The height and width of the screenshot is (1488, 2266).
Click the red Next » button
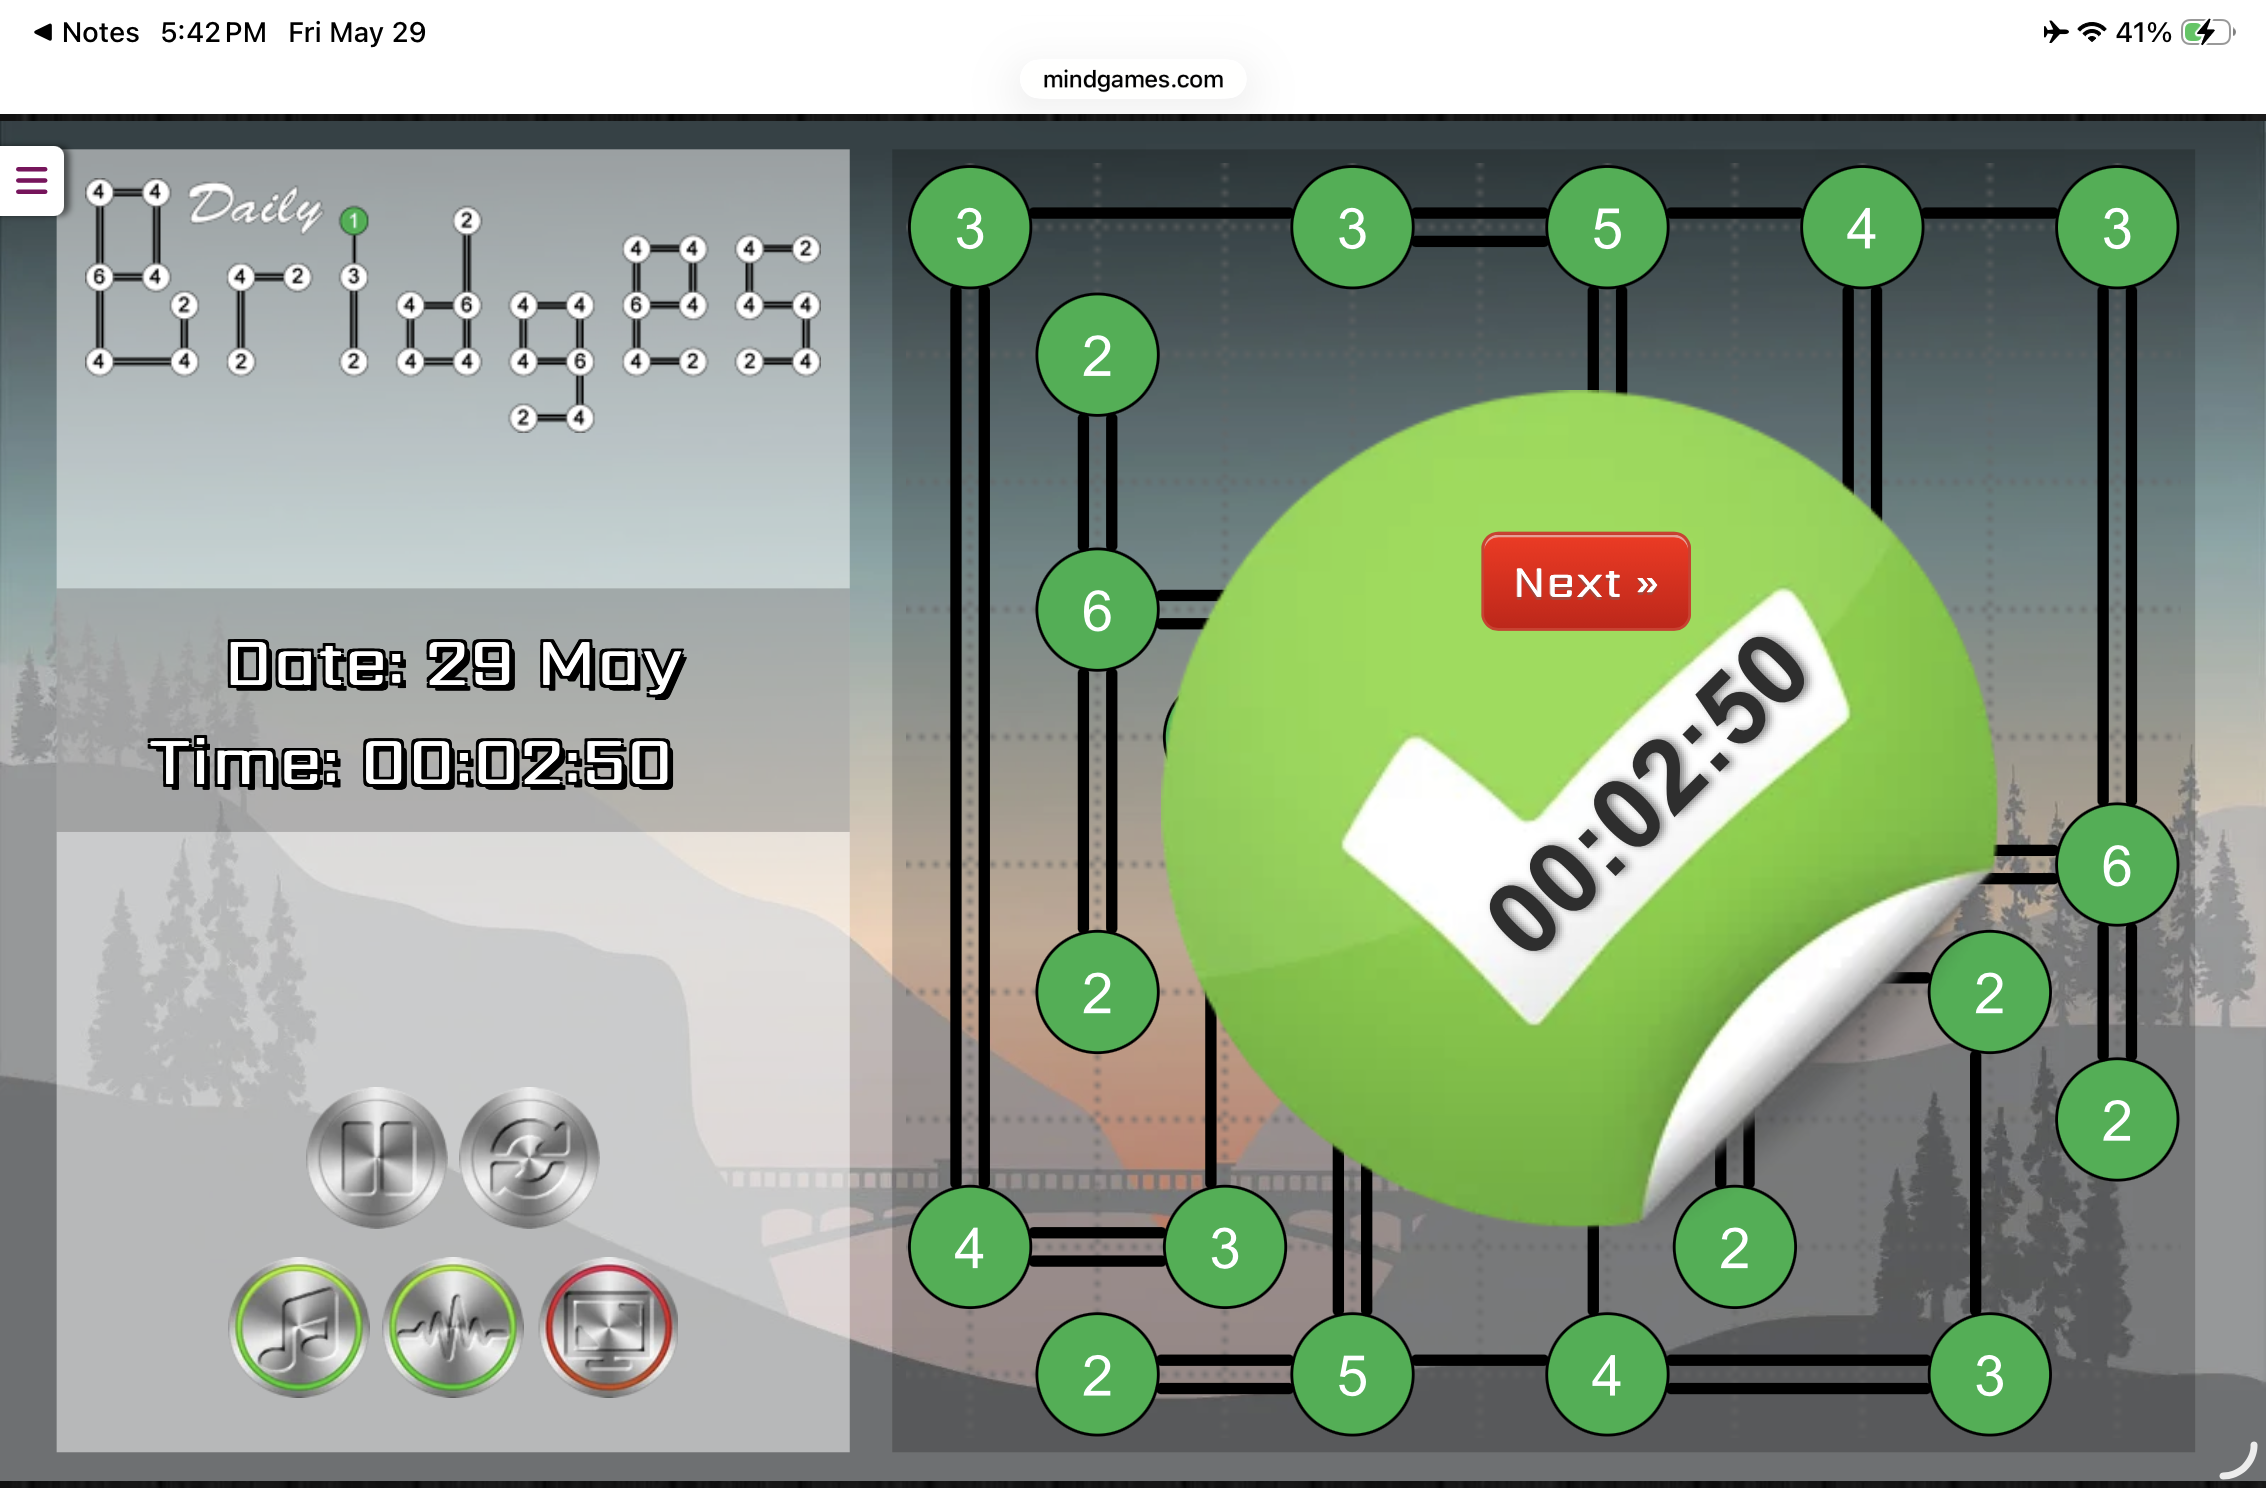coord(1586,581)
